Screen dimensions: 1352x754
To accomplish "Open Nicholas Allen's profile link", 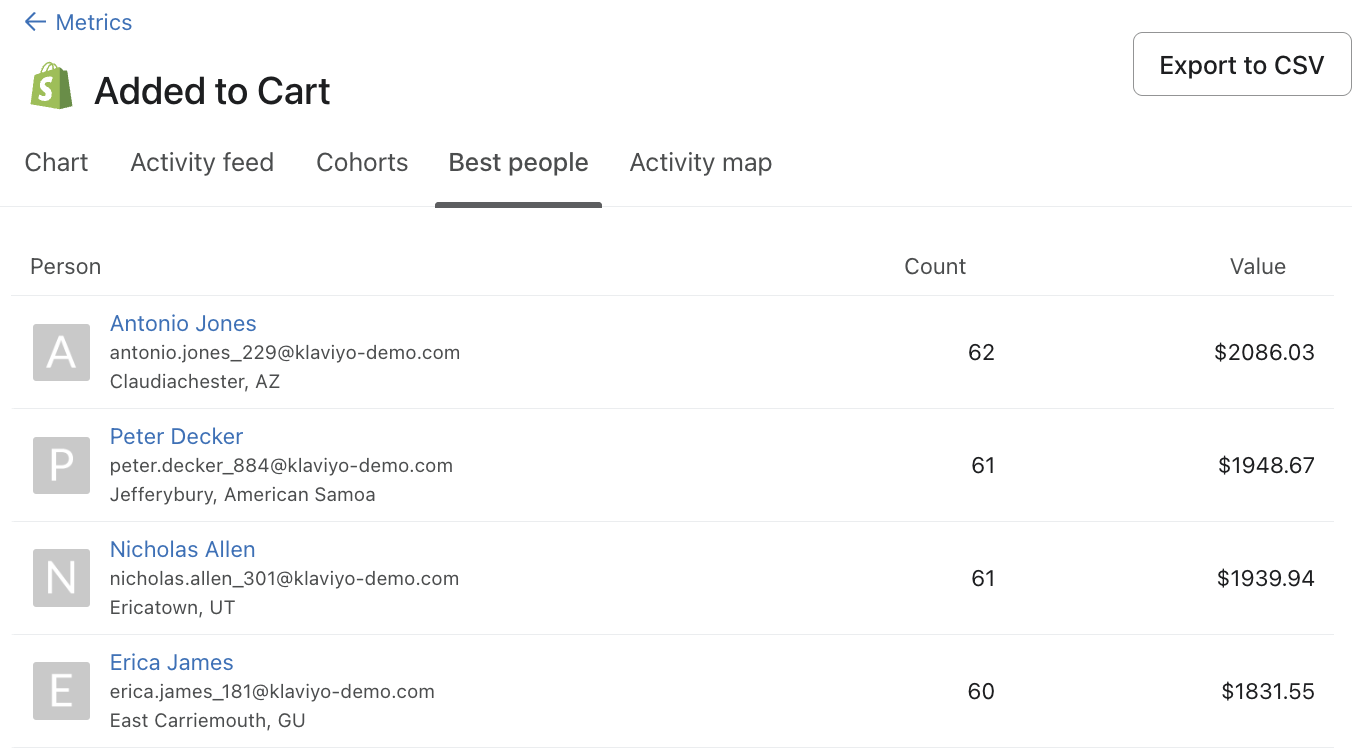I will point(182,550).
